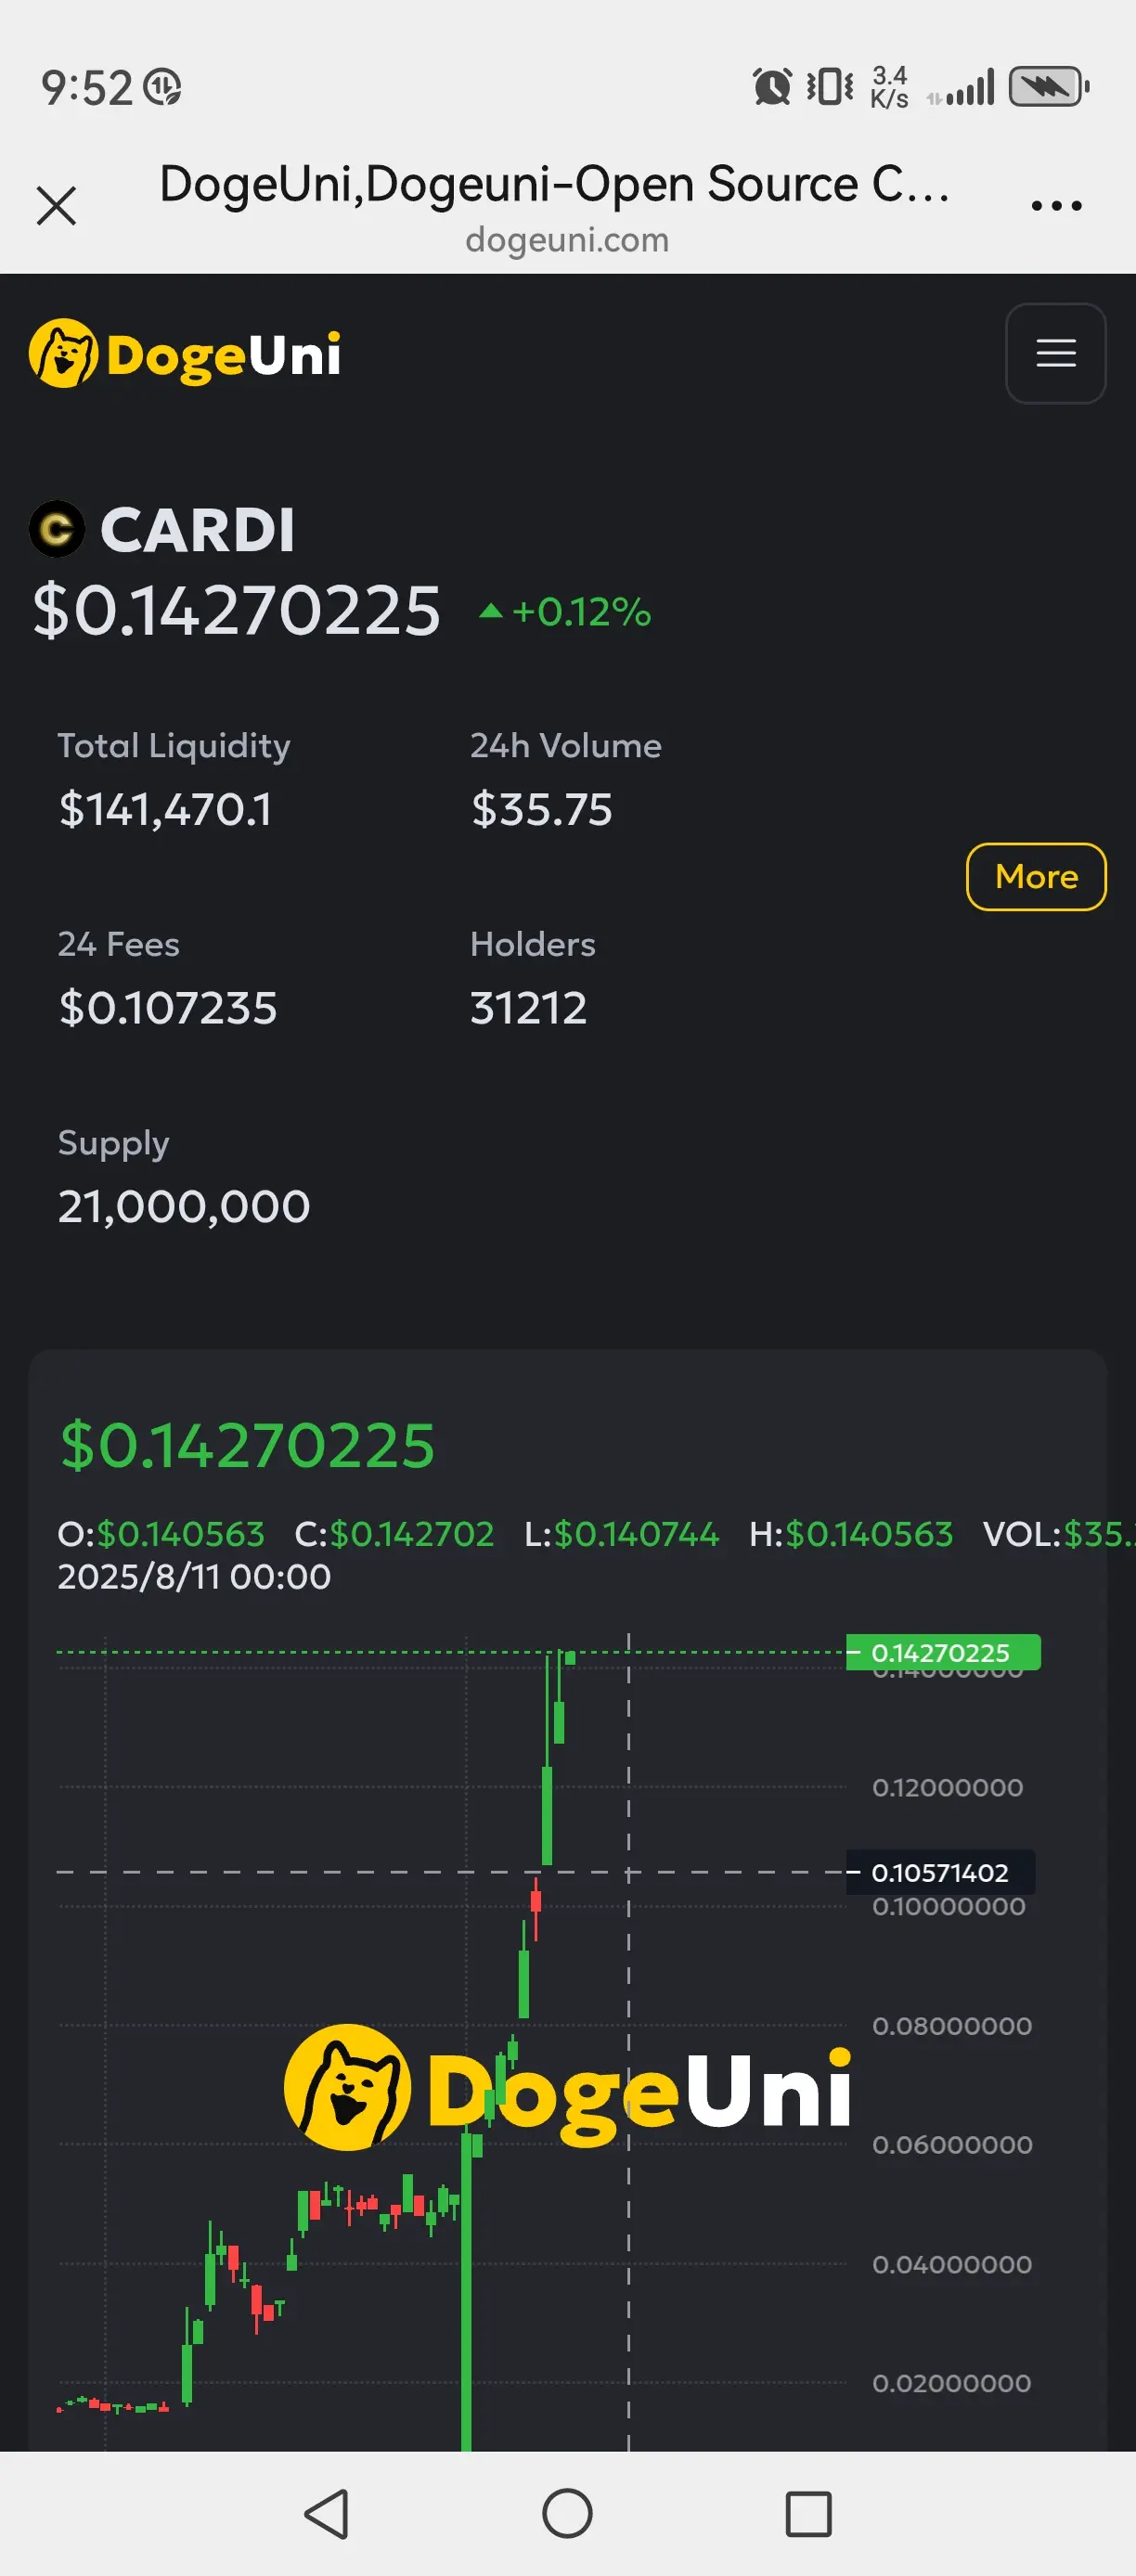The height and width of the screenshot is (2576, 1136).
Task: Tap the DogeUni watermark on chart
Action: [567, 2087]
